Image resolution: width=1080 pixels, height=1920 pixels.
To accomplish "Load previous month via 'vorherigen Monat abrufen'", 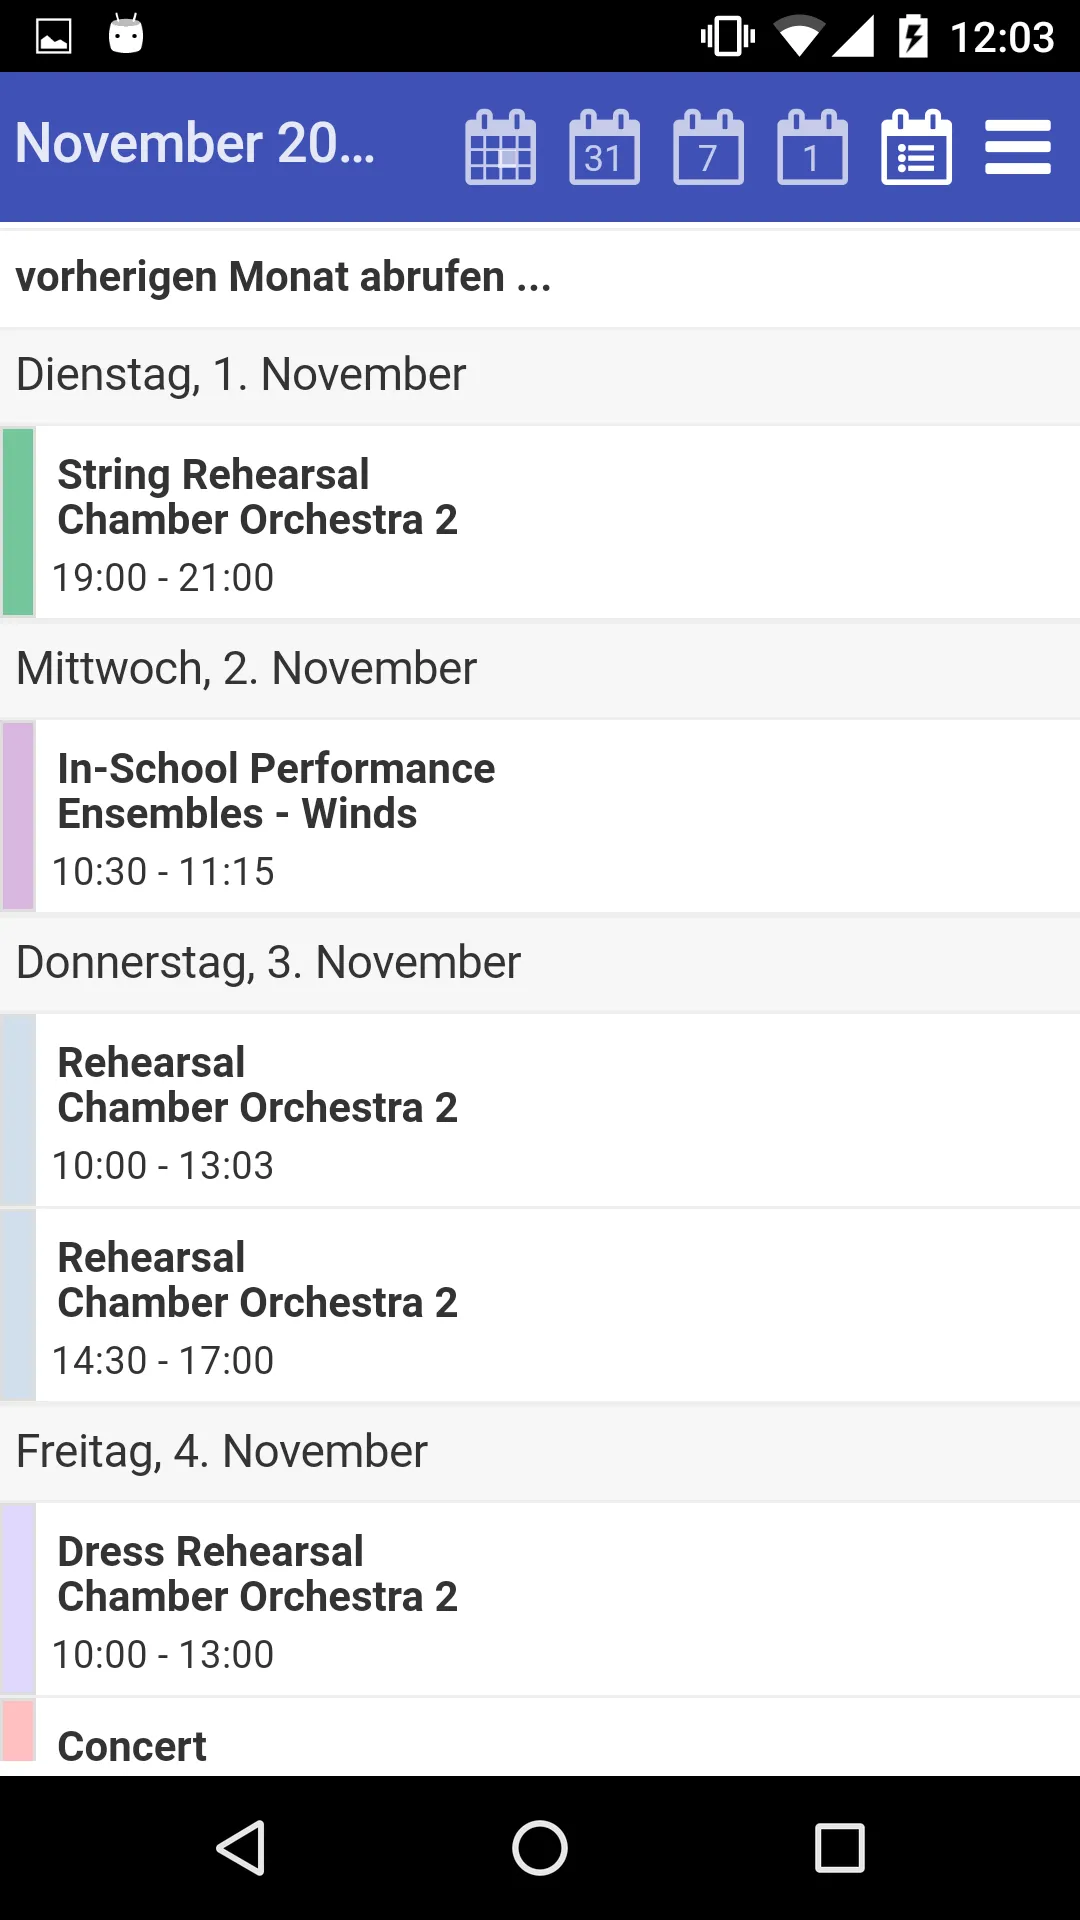I will [540, 278].
